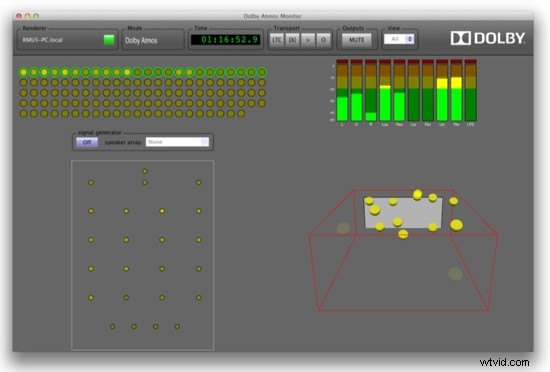Turn on the signal generator Off toggle
This screenshot has height=372, width=550.
click(87, 142)
